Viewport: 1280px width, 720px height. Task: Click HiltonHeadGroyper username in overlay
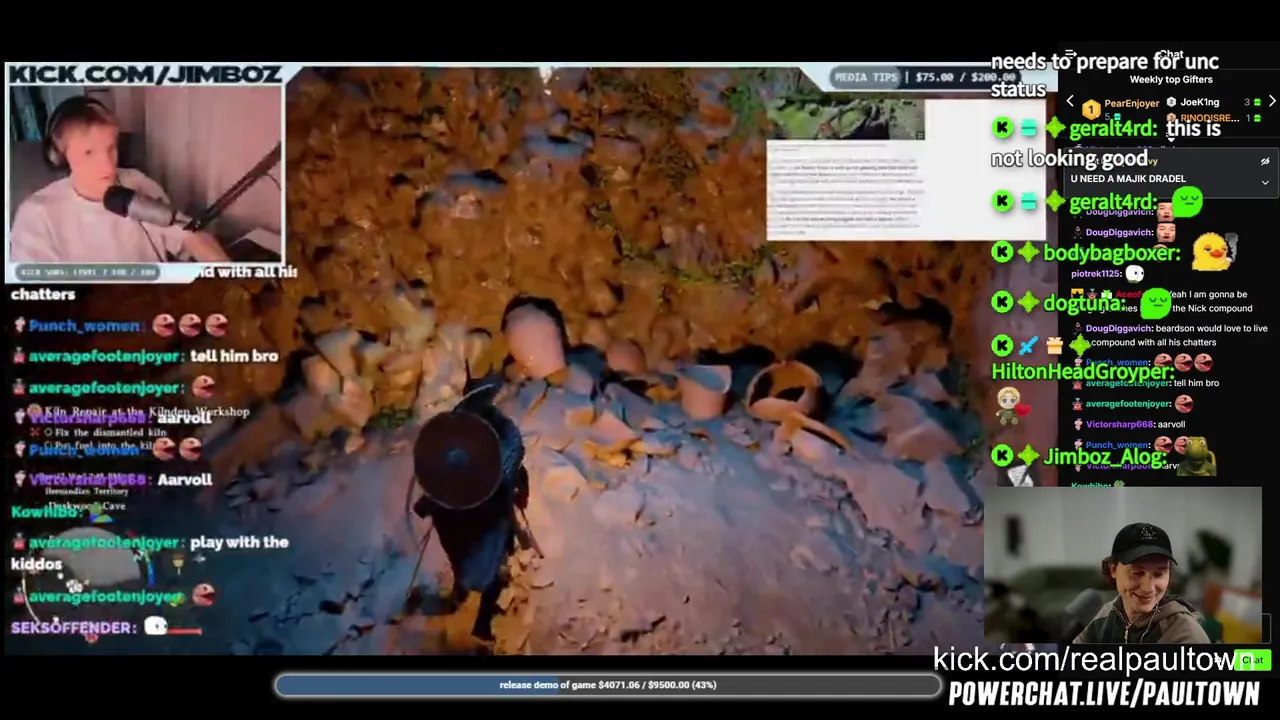(x=1082, y=371)
